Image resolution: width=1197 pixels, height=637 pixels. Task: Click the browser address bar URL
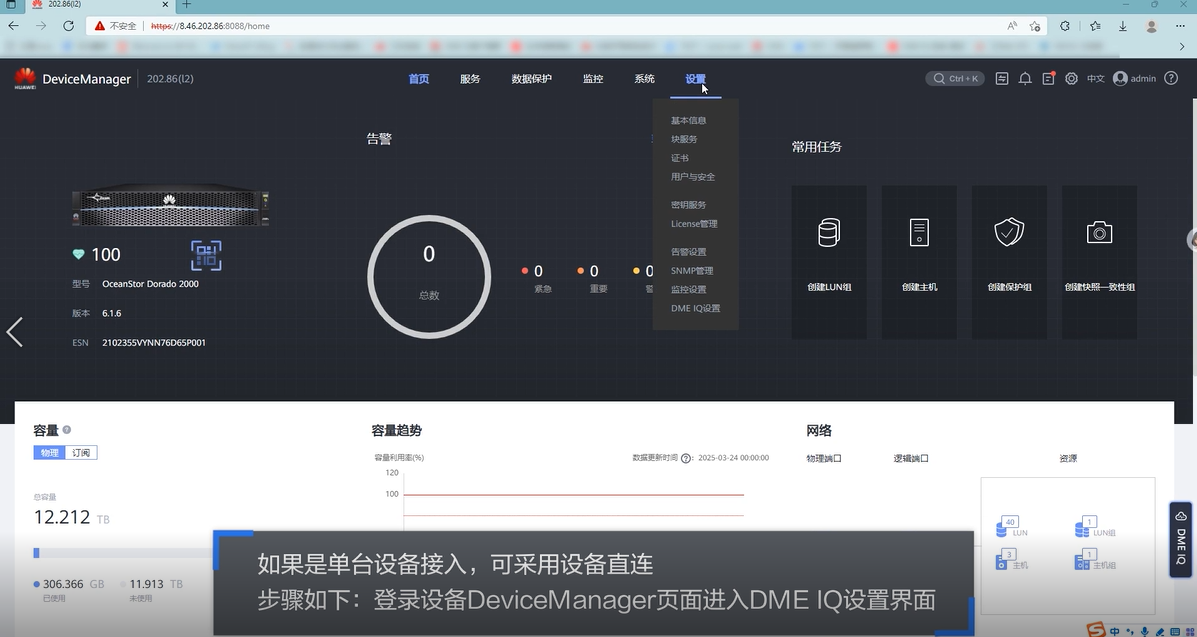point(210,26)
